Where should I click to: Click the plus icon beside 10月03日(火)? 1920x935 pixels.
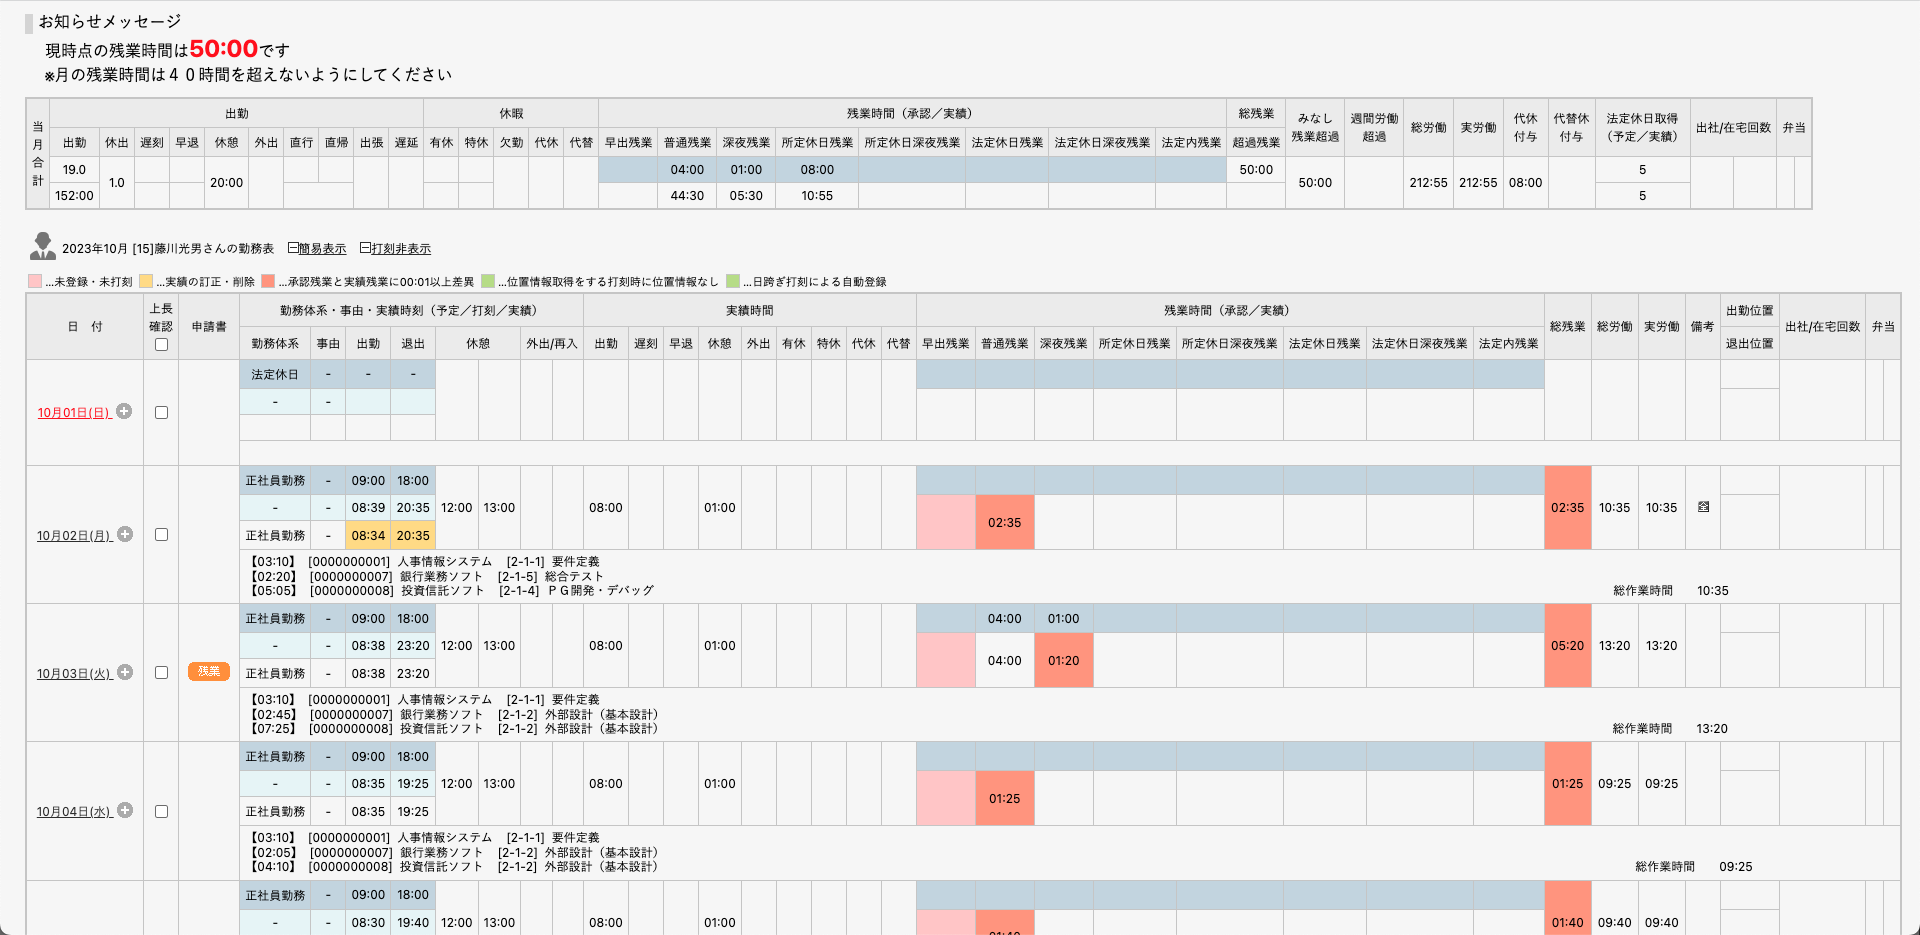coord(125,672)
